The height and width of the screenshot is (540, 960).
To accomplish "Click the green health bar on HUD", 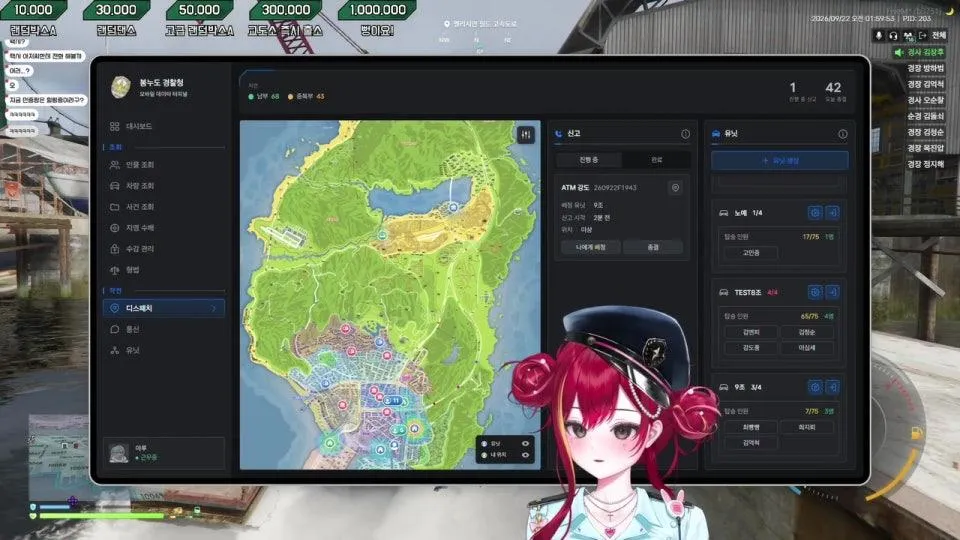I will pyautogui.click(x=102, y=516).
